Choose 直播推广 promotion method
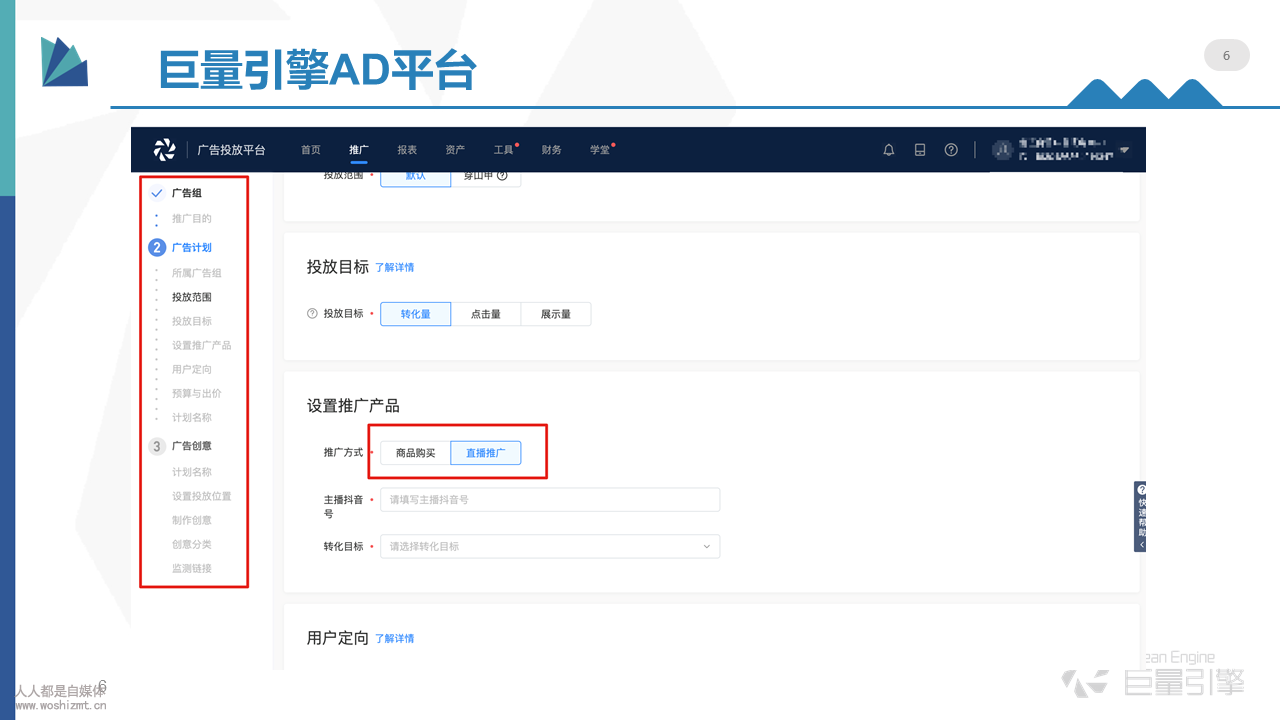This screenshot has width=1280, height=720. pyautogui.click(x=486, y=453)
